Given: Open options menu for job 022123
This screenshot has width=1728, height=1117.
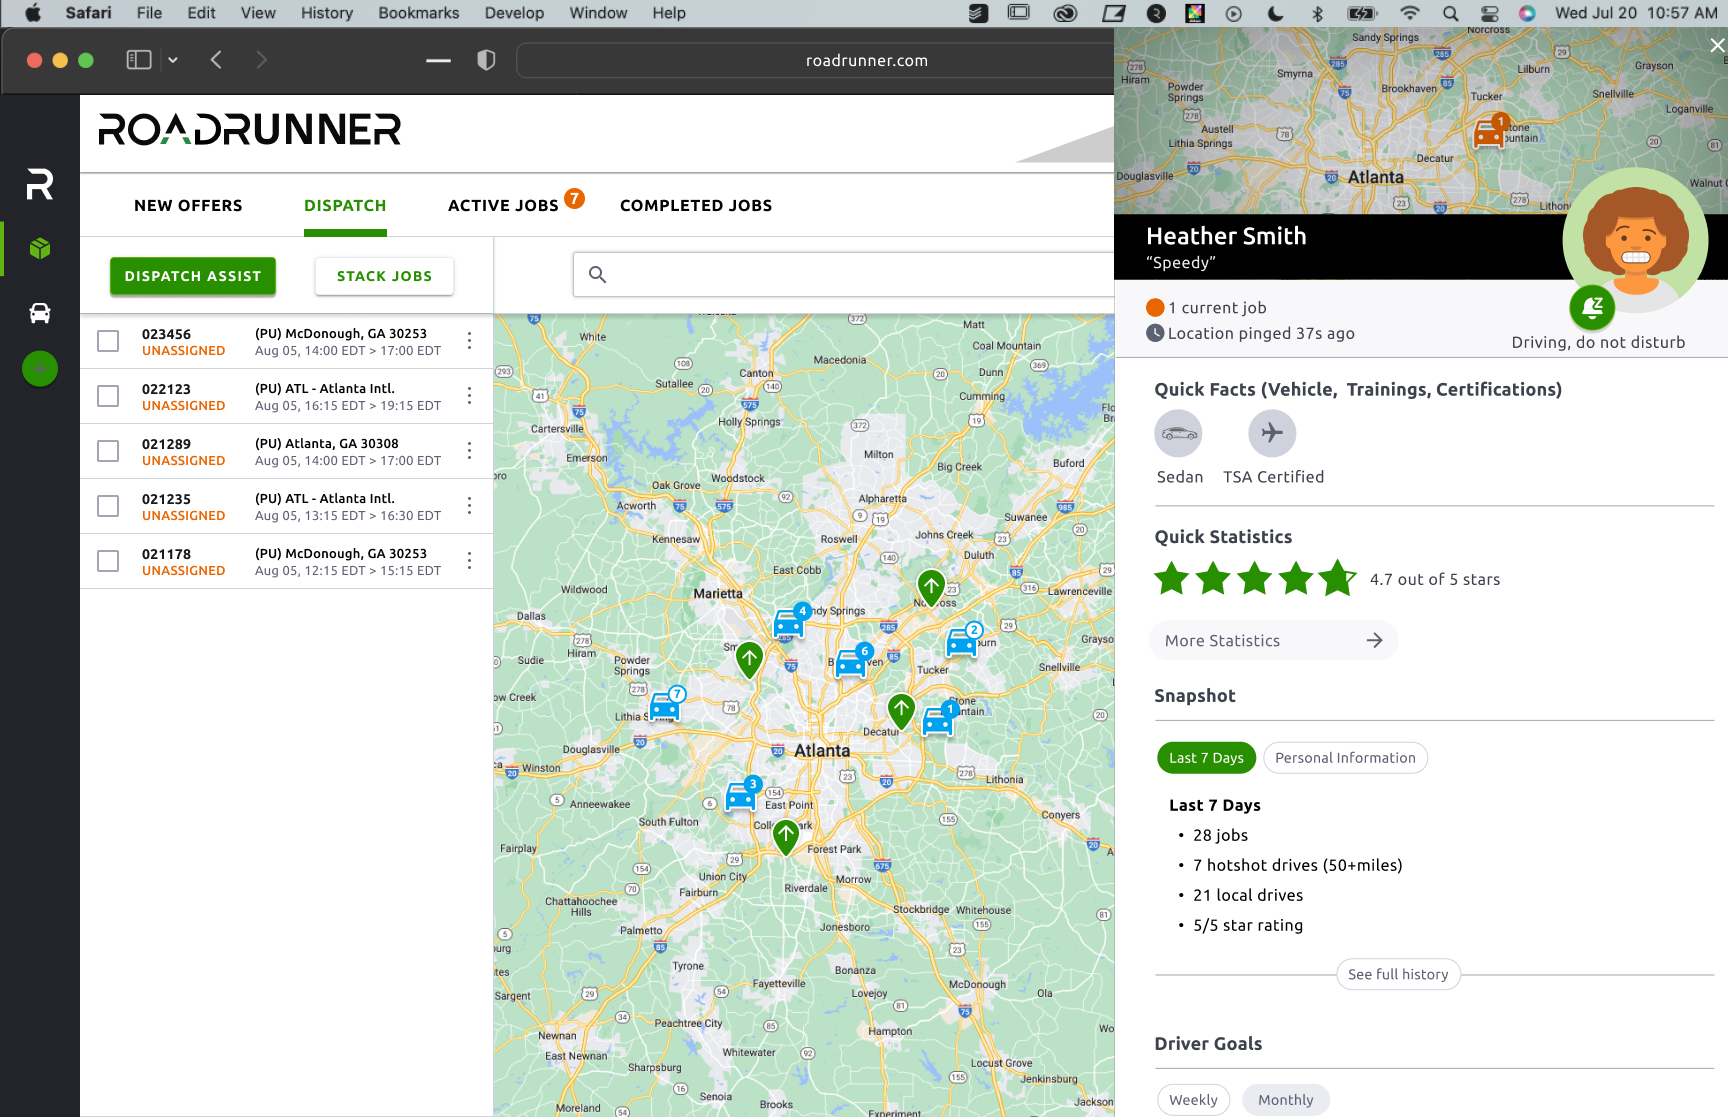Looking at the screenshot, I should pyautogui.click(x=469, y=396).
